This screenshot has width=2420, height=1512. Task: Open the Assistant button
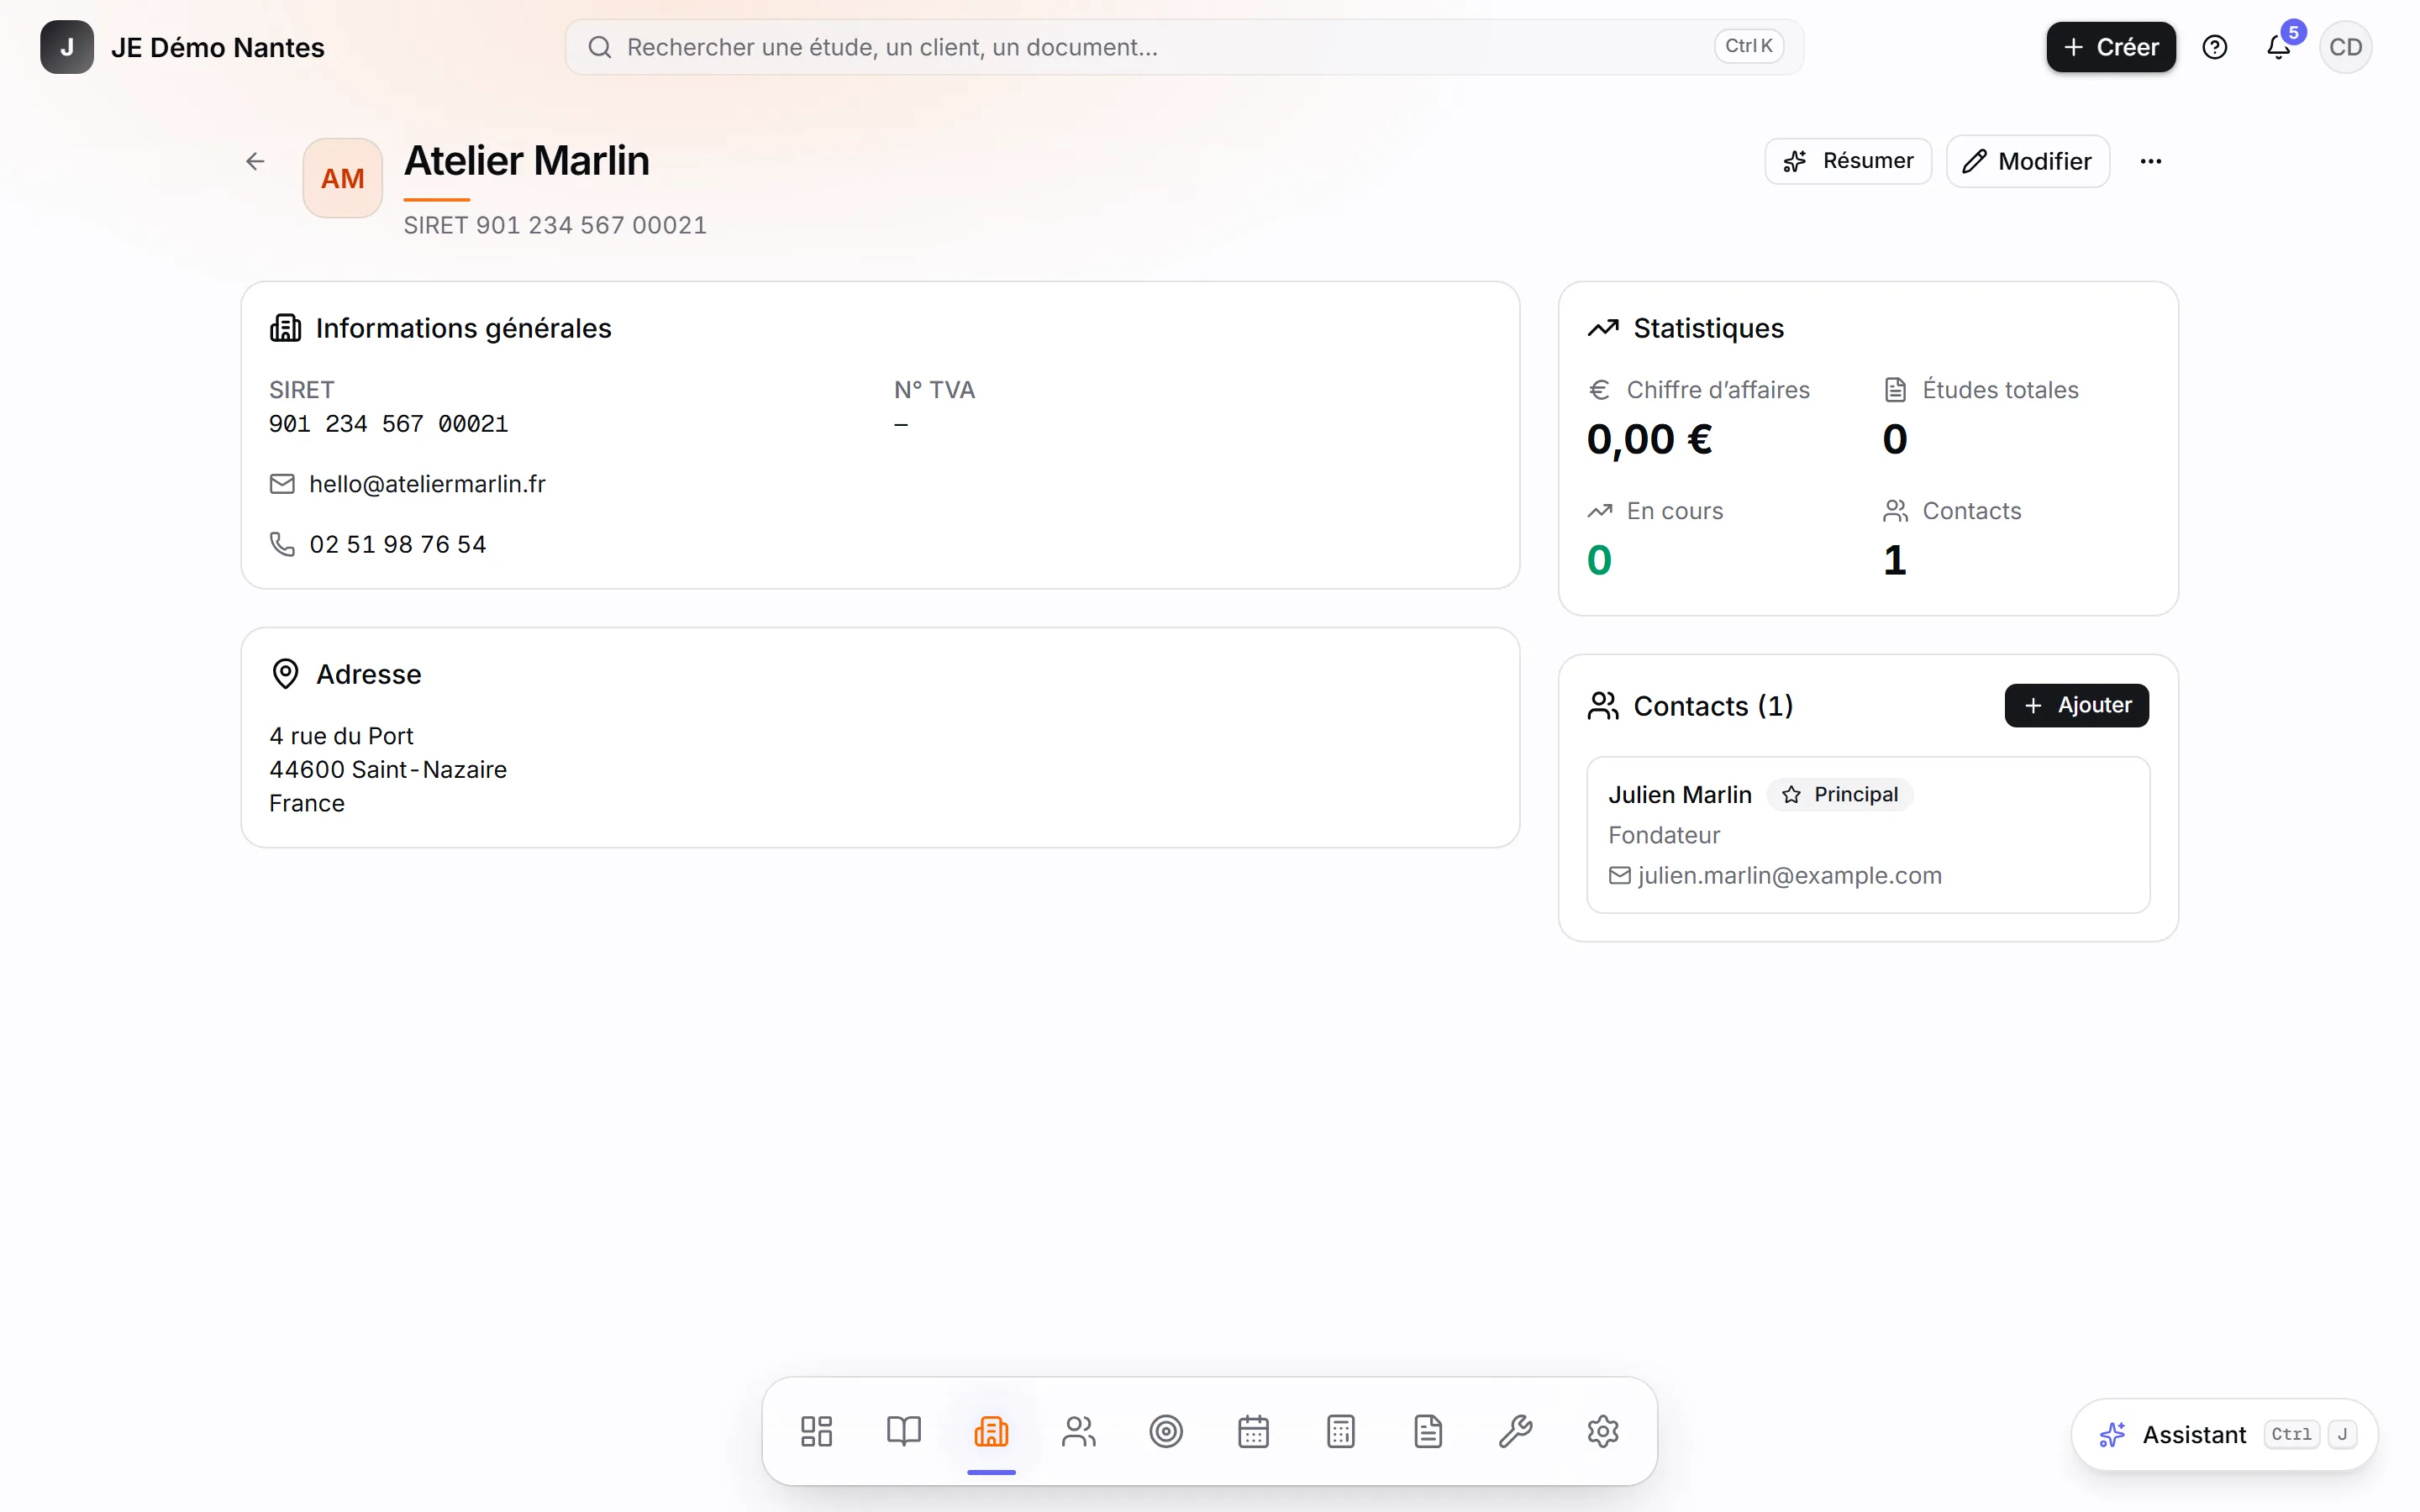[2225, 1435]
